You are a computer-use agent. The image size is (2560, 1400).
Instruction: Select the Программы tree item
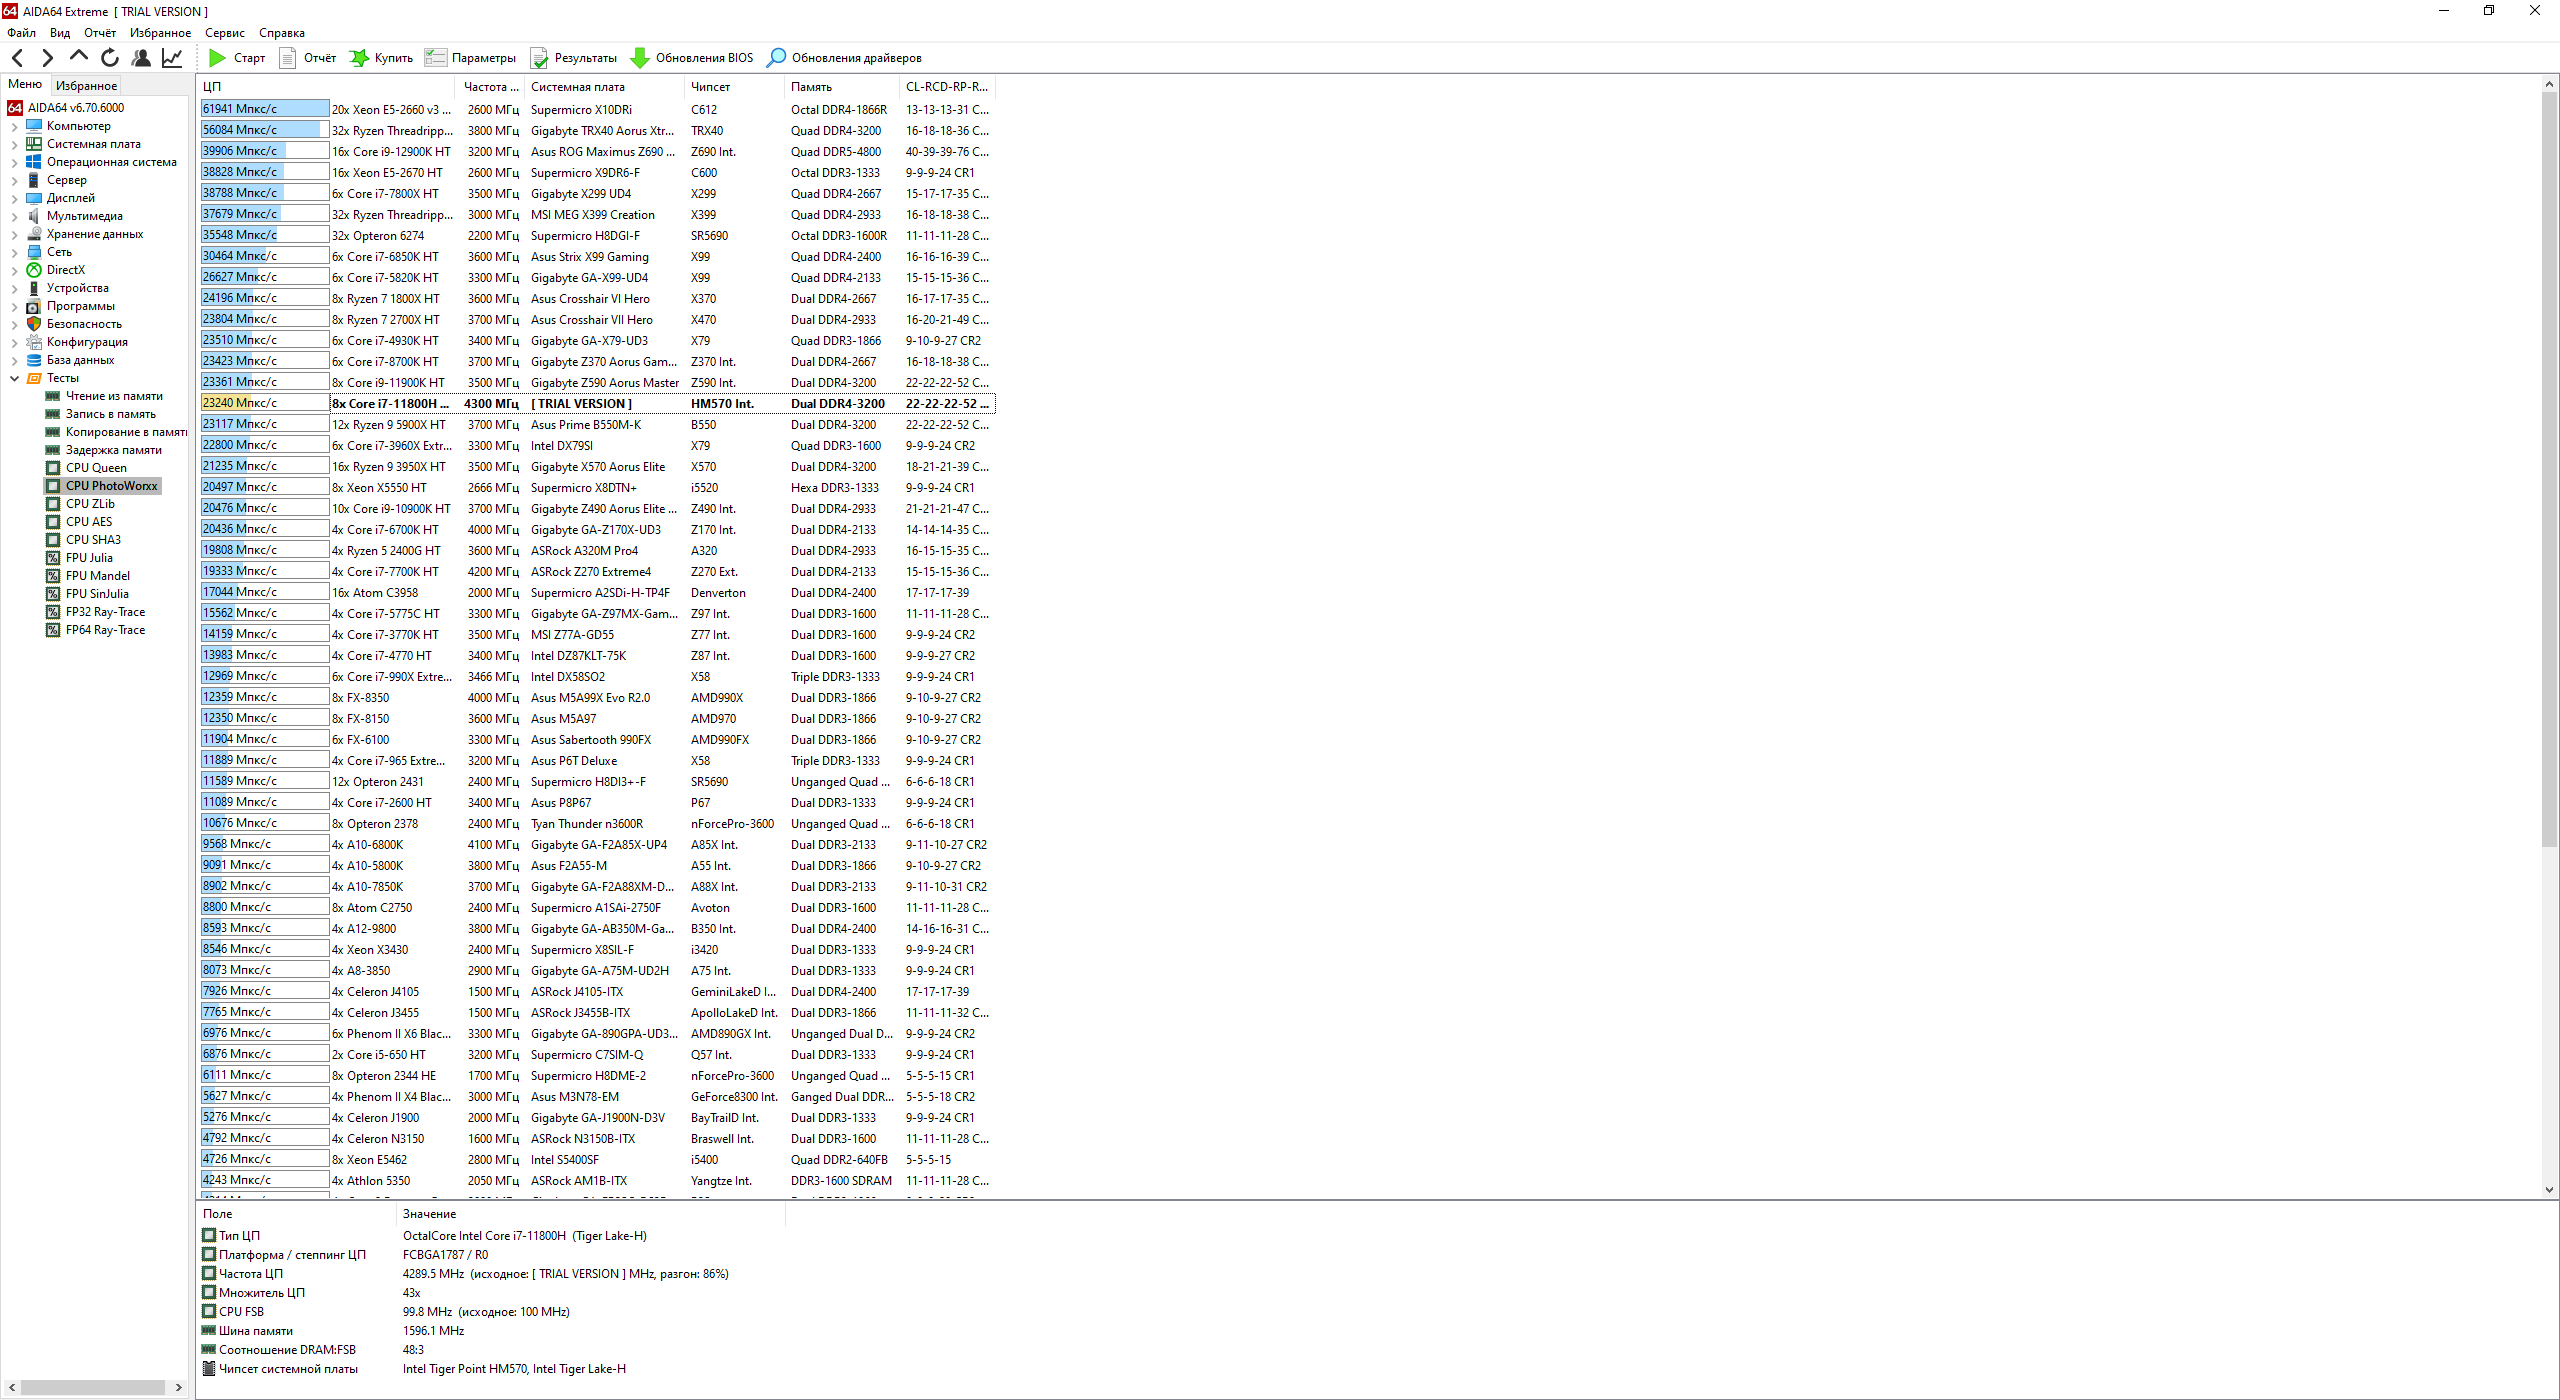[80, 306]
